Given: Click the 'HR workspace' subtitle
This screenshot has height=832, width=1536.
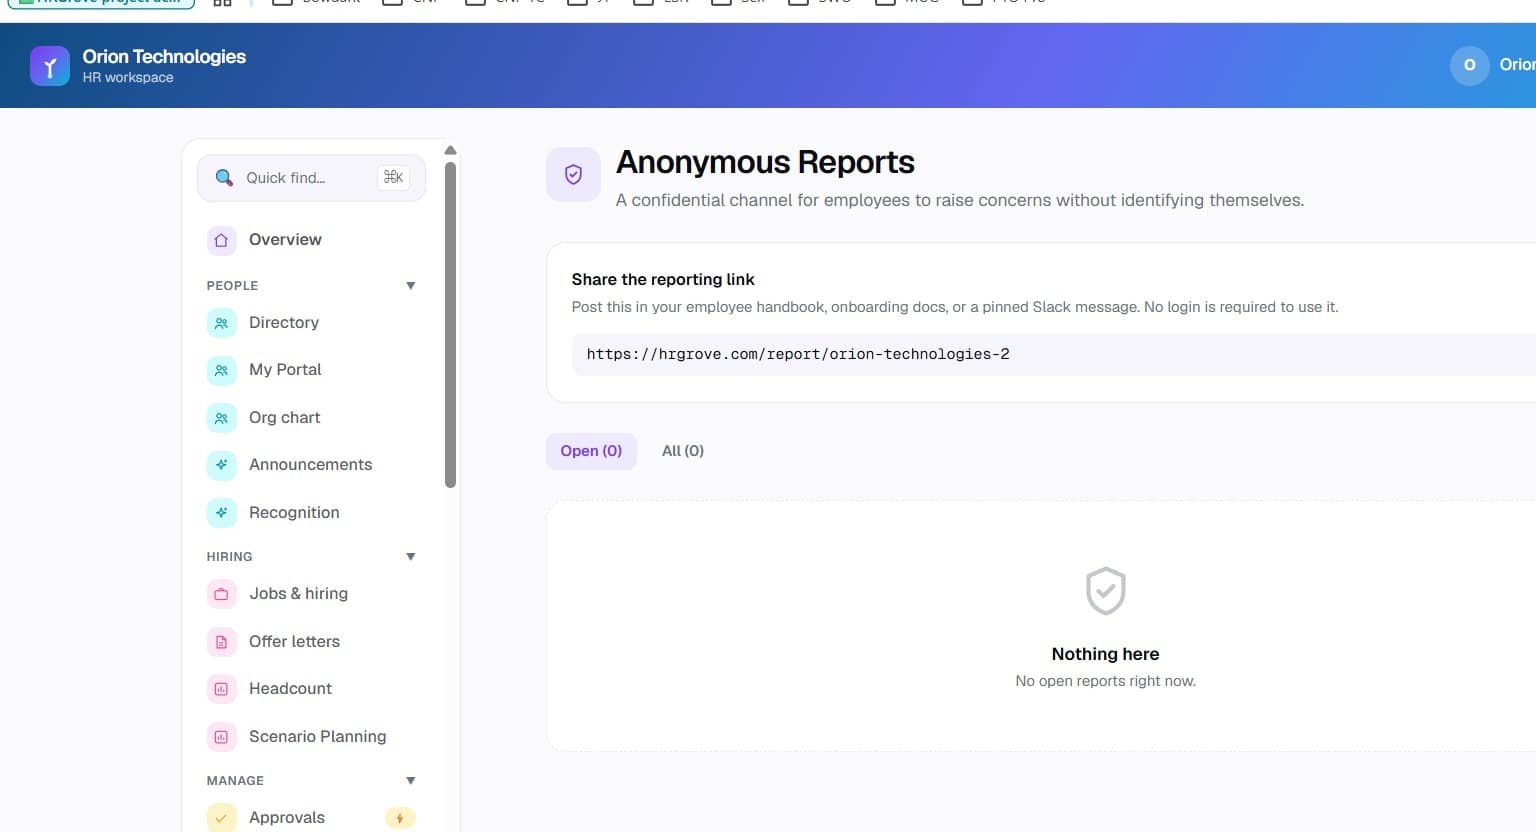Looking at the screenshot, I should pyautogui.click(x=128, y=78).
